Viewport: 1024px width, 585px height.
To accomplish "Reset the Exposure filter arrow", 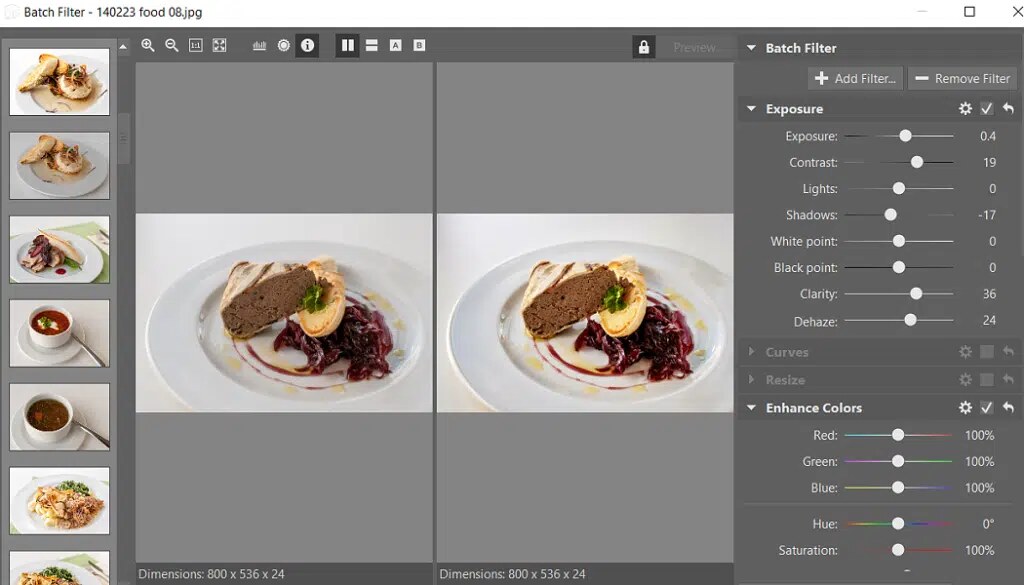I will click(1008, 108).
